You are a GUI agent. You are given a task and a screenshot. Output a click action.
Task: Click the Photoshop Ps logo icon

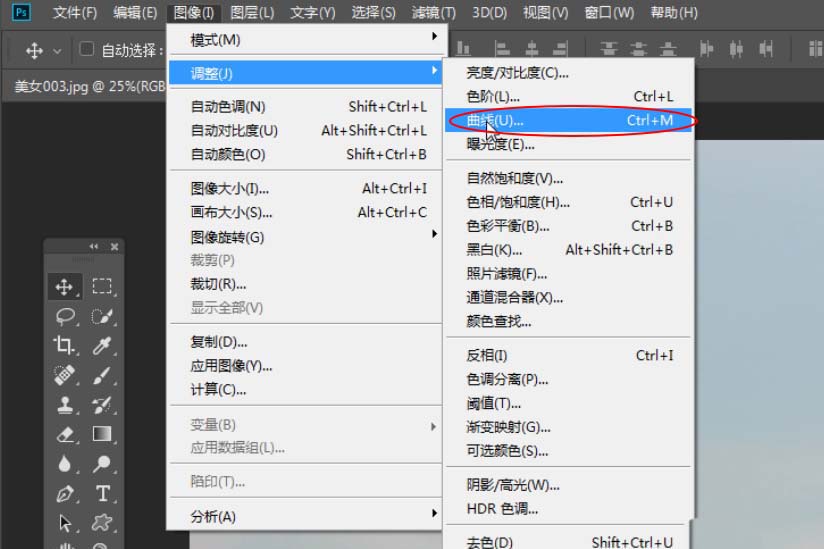click(x=21, y=12)
